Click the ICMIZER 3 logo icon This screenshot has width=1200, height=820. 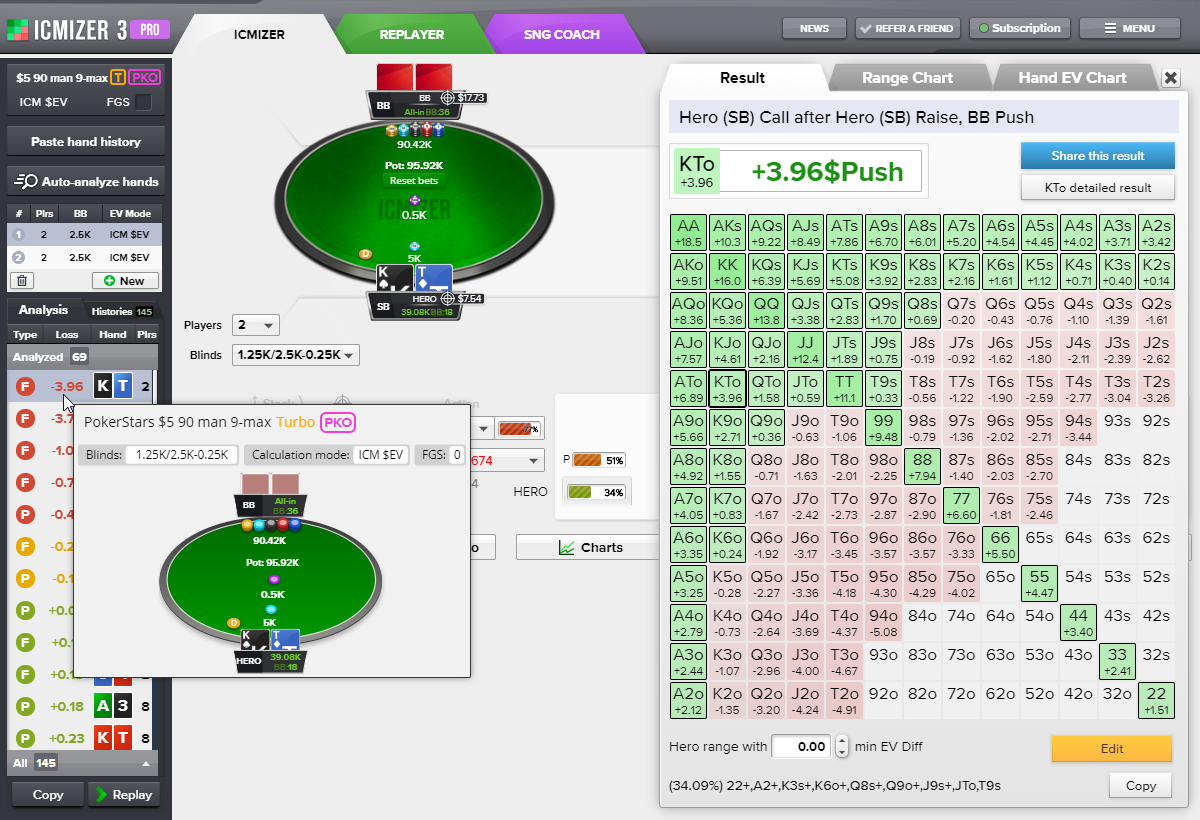click(17, 29)
